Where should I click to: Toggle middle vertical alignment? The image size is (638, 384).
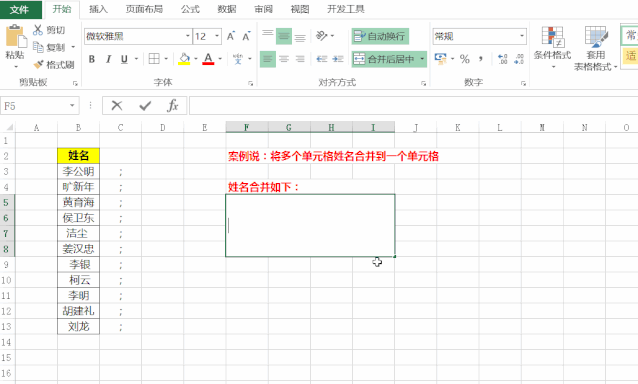pyautogui.click(x=284, y=36)
